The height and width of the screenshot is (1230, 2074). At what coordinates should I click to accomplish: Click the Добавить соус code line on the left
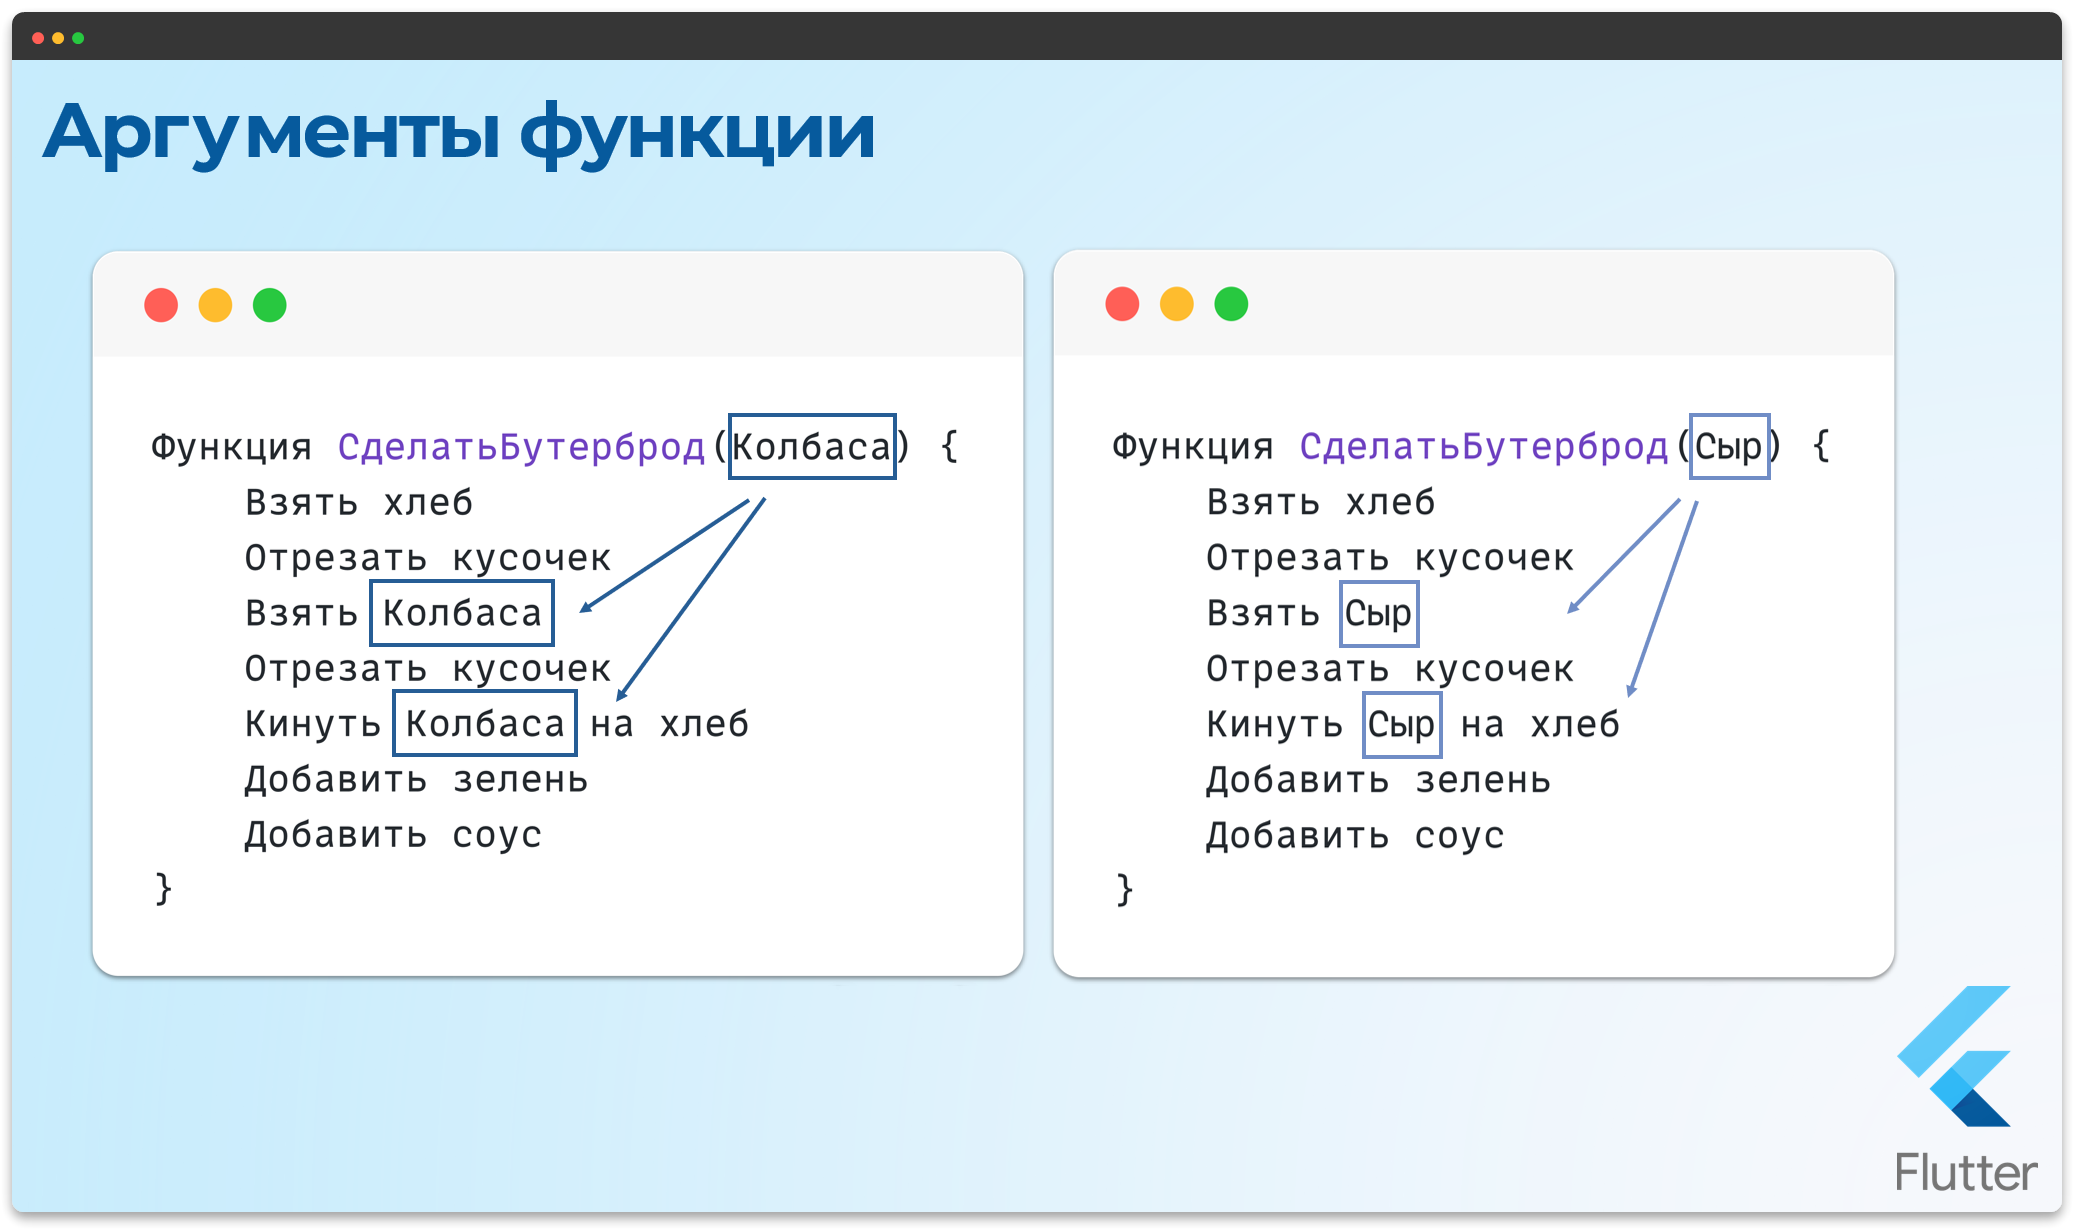click(x=394, y=834)
